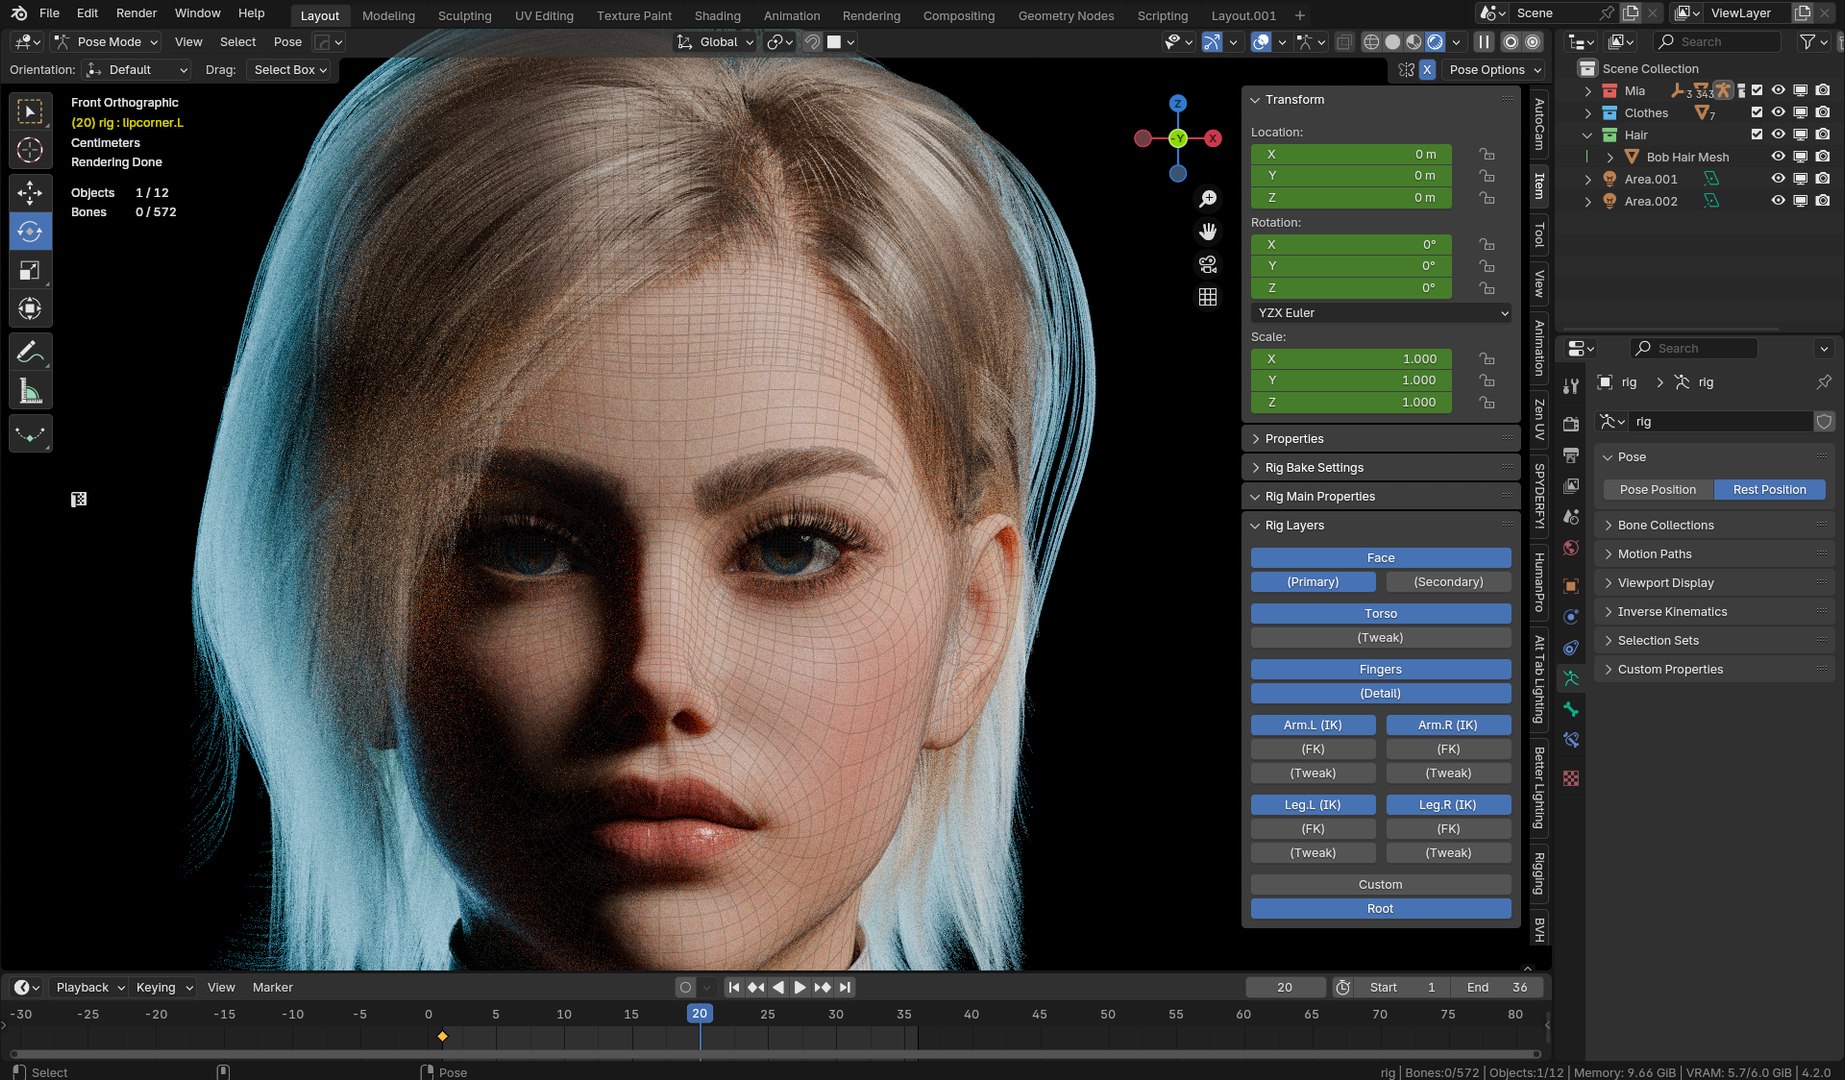Toggle X mirror pose option

tap(1427, 70)
